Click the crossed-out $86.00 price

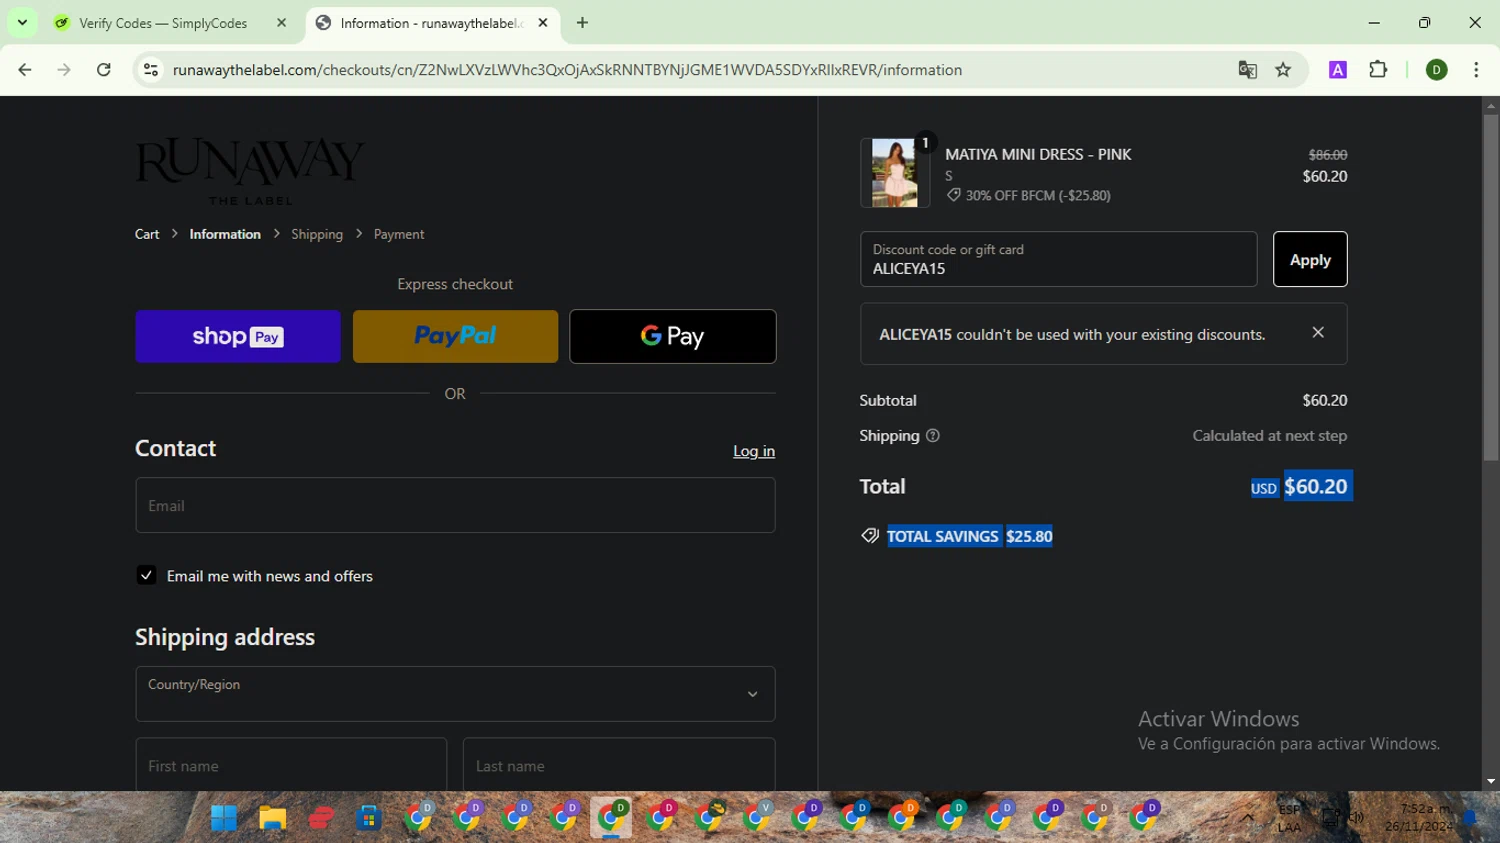click(x=1328, y=155)
